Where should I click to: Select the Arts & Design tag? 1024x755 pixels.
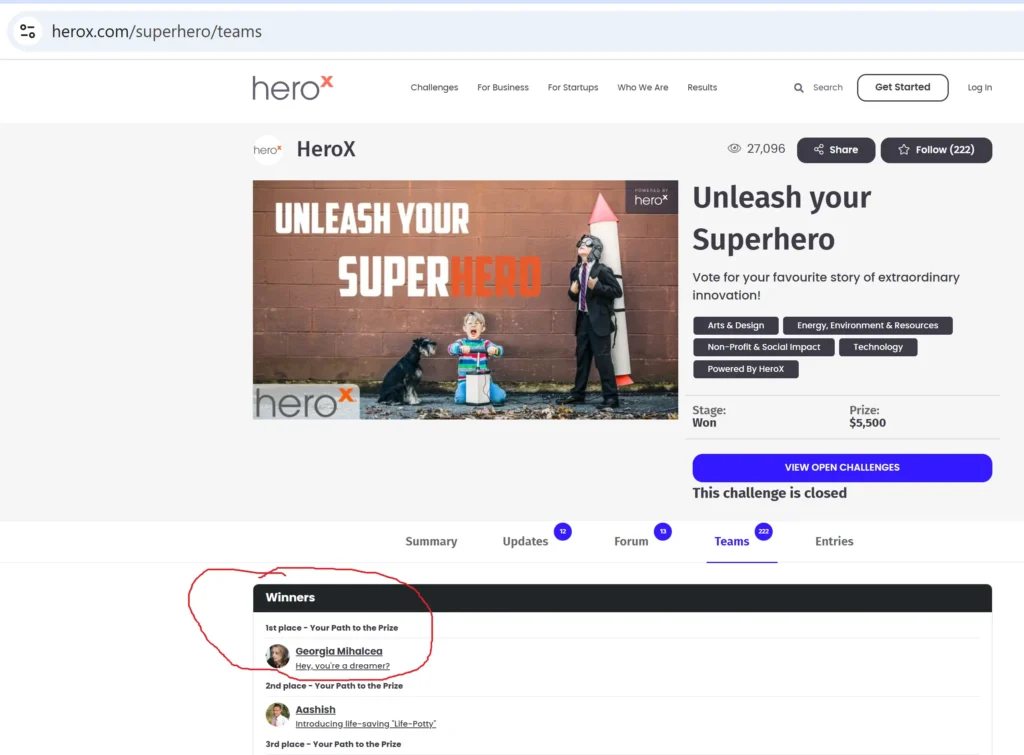735,325
